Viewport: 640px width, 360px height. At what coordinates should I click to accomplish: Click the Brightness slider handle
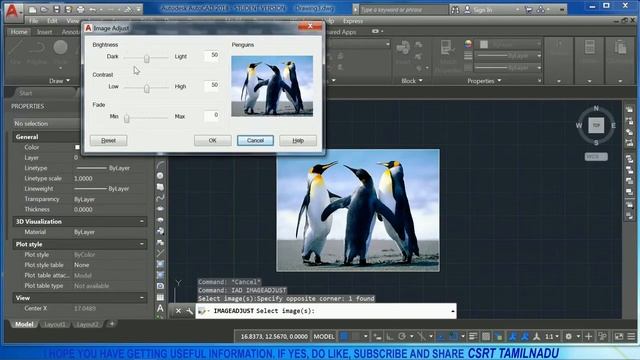click(147, 58)
